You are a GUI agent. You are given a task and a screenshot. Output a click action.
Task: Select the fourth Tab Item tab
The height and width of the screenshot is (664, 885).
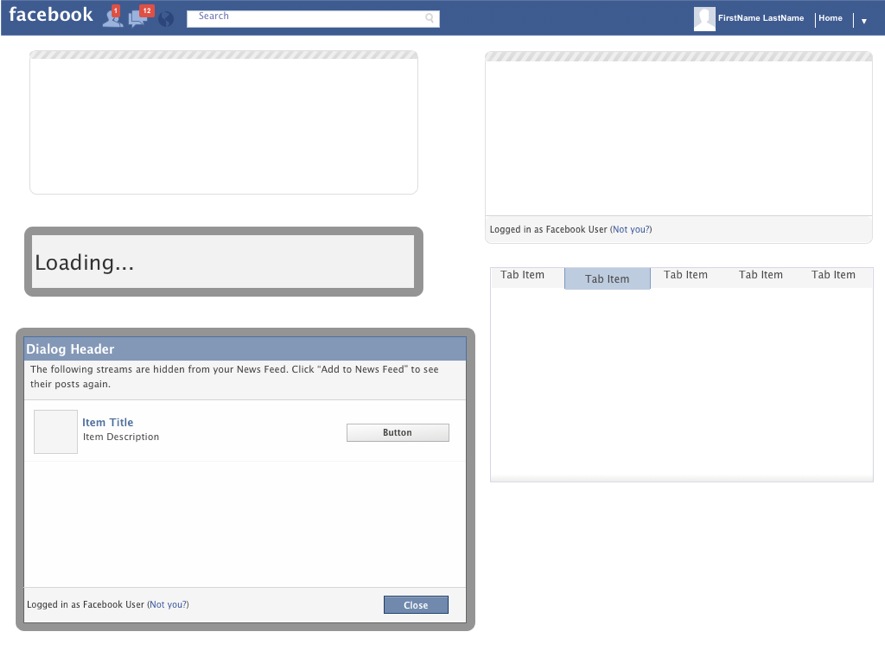pos(760,274)
